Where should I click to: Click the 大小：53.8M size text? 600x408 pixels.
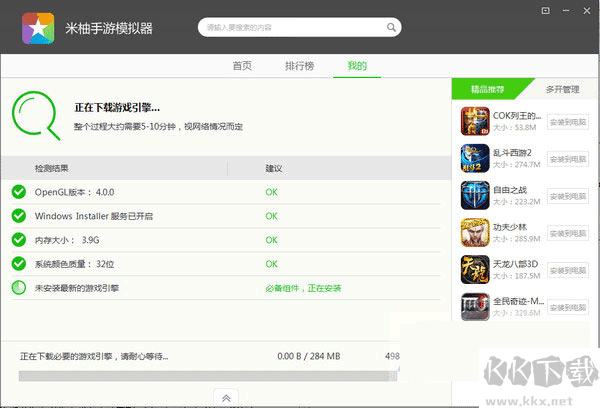514,127
